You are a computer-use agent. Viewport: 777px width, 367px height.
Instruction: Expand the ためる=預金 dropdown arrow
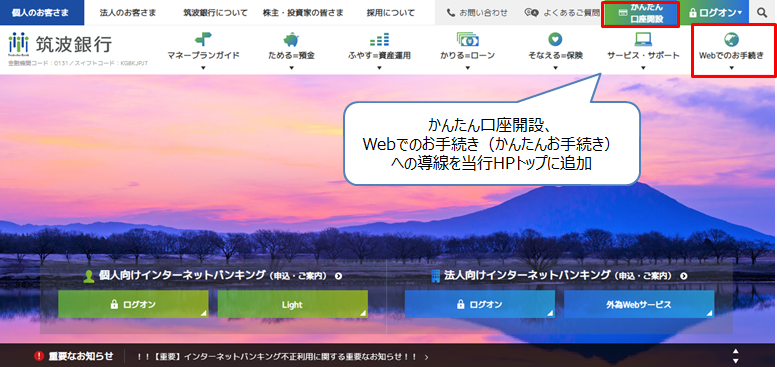pyautogui.click(x=291, y=68)
